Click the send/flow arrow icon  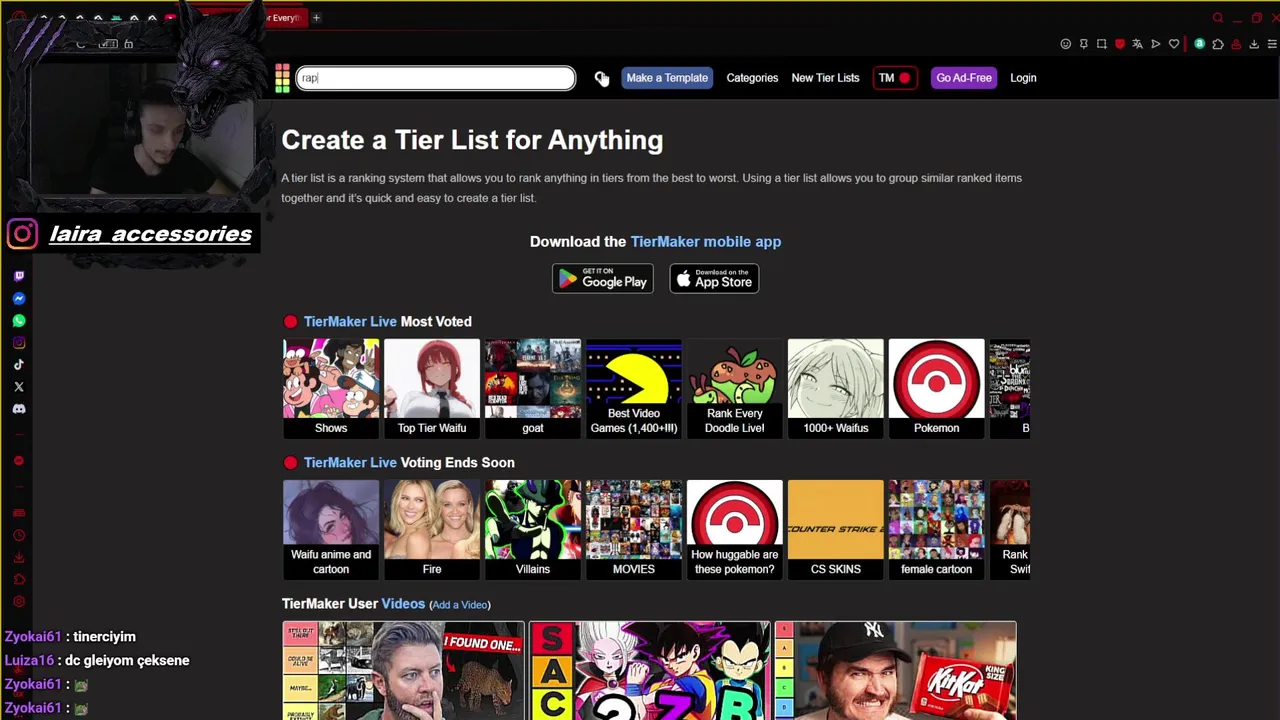point(1156,44)
